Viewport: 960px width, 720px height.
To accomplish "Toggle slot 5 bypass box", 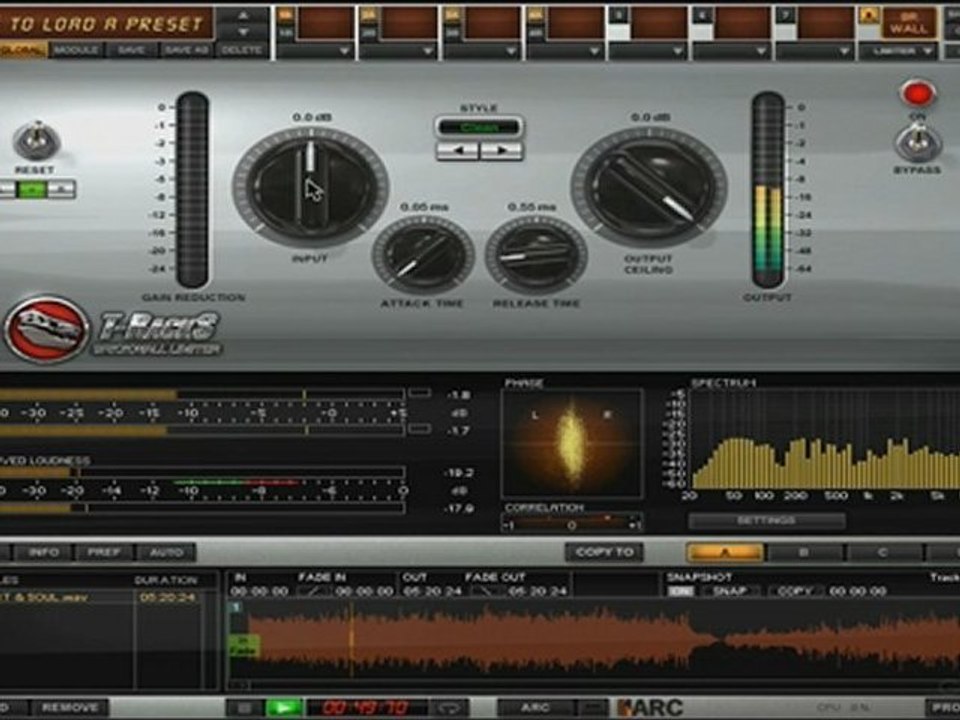I will tap(618, 32).
